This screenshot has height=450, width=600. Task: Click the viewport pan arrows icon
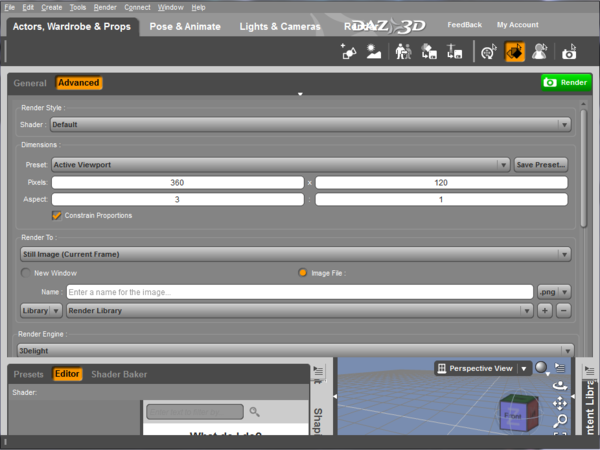[560, 403]
